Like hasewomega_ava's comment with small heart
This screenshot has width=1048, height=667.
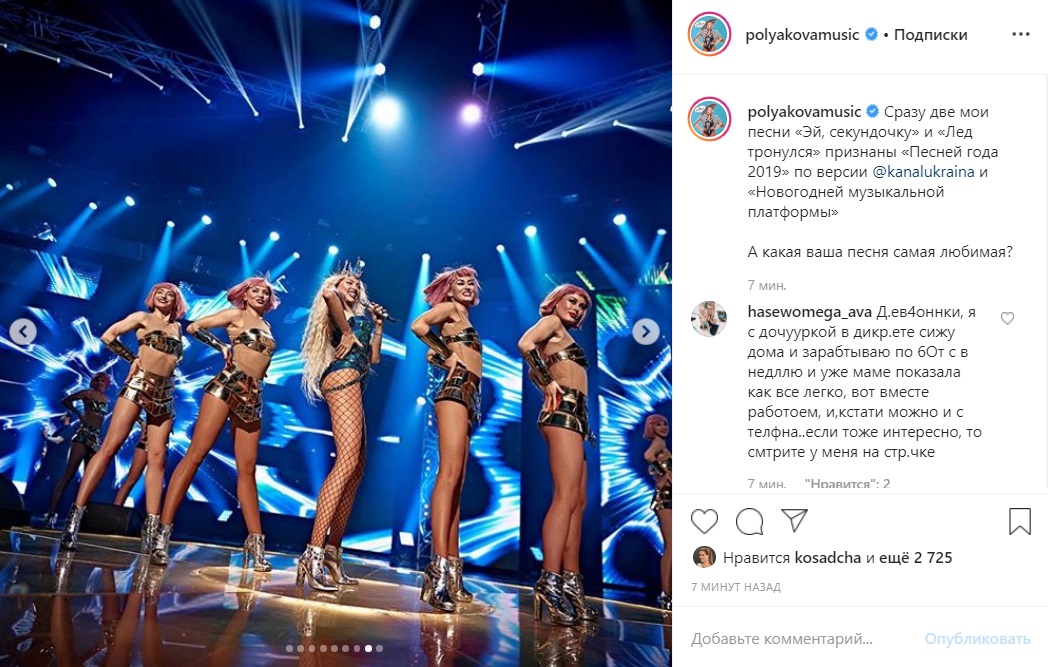(x=1007, y=319)
